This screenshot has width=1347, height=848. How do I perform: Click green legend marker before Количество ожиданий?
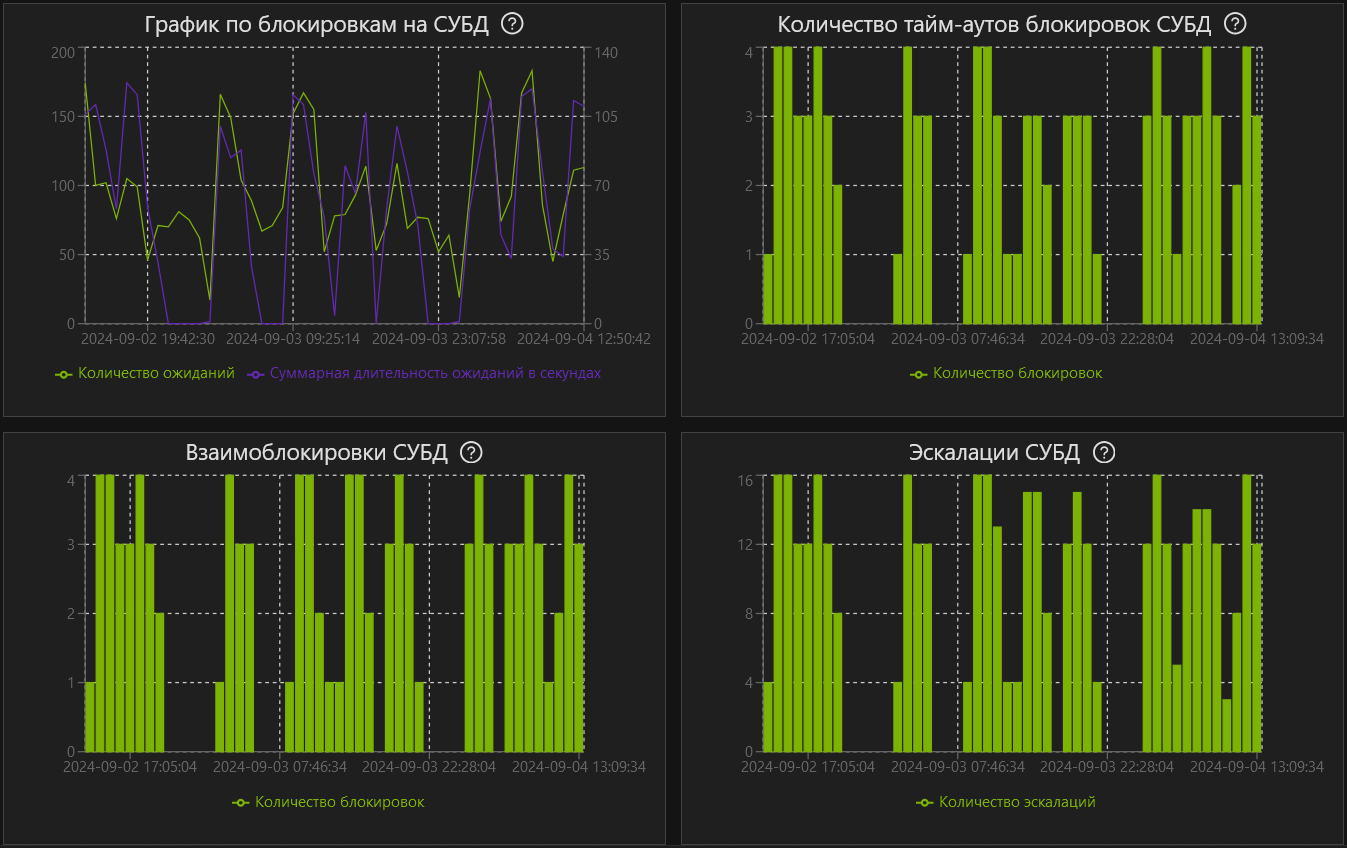pyautogui.click(x=64, y=373)
